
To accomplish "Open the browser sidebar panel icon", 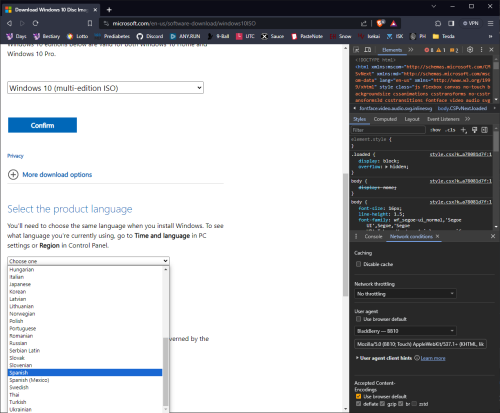I will point(451,23).
